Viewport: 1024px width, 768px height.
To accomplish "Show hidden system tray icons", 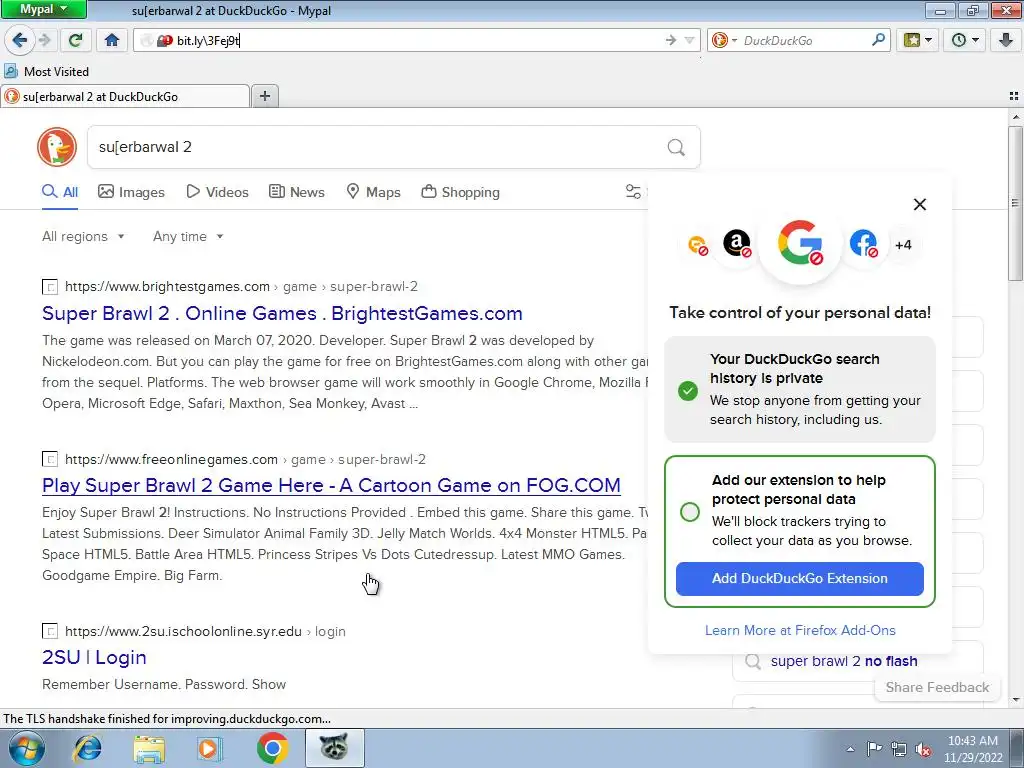I will click(850, 749).
